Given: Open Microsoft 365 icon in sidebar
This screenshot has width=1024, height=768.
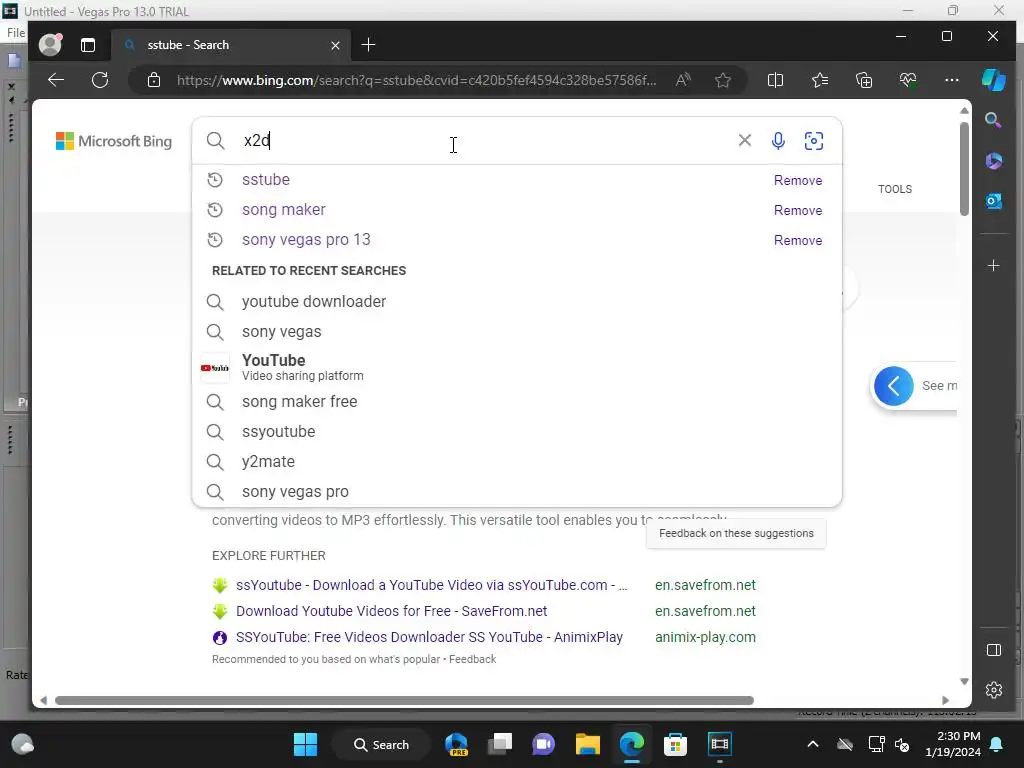Looking at the screenshot, I should 993,161.
